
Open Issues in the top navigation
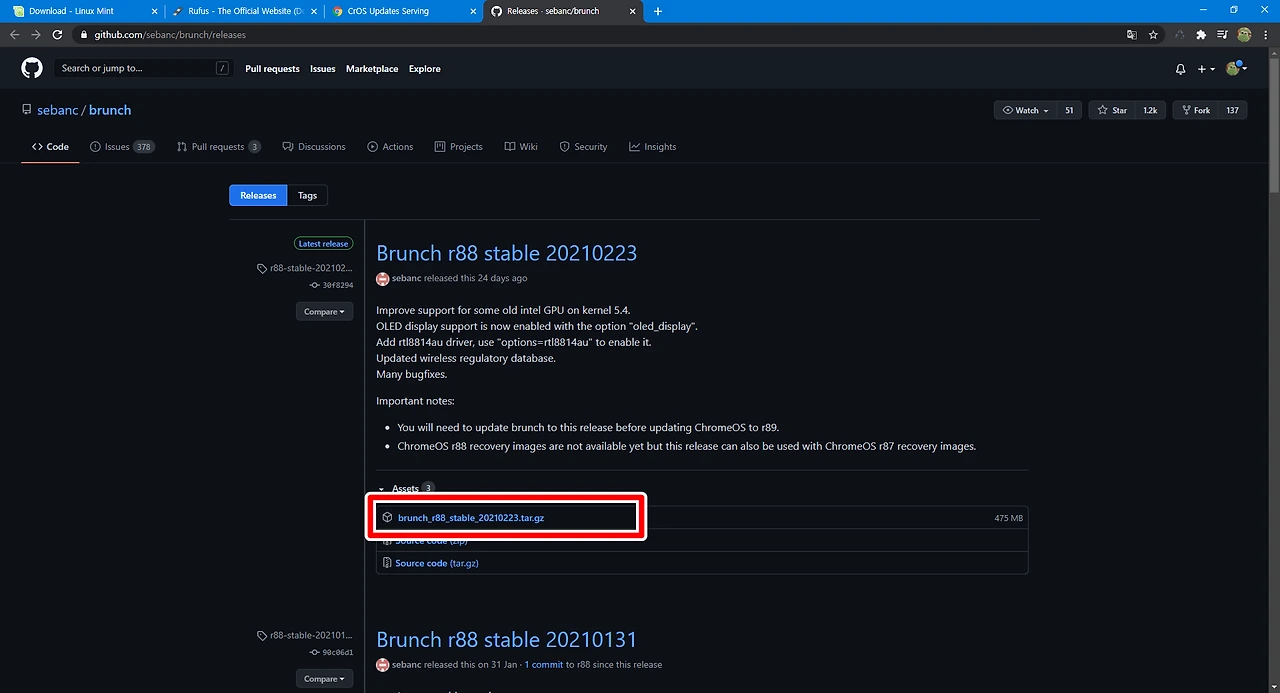point(323,69)
